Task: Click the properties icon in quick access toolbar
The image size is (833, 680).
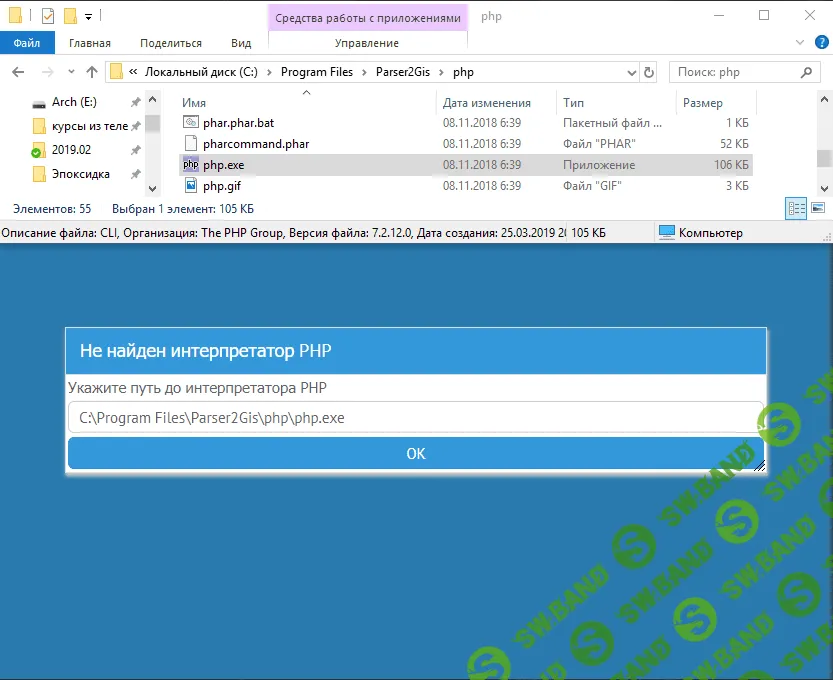Action: coord(47,16)
